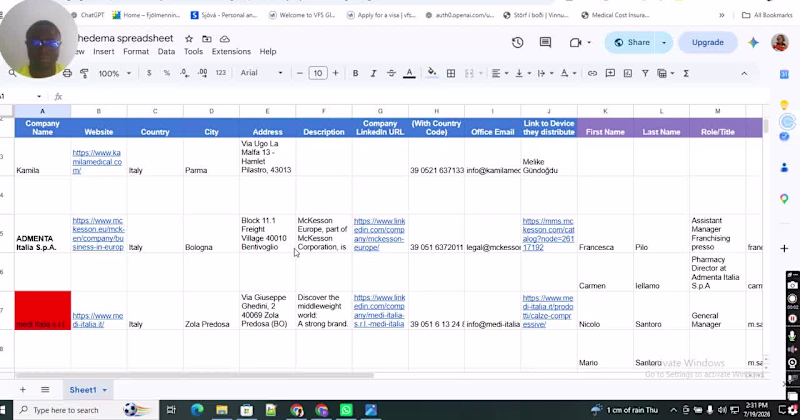Select the paint format roller tool
The height and width of the screenshot is (420, 800).
[85, 73]
